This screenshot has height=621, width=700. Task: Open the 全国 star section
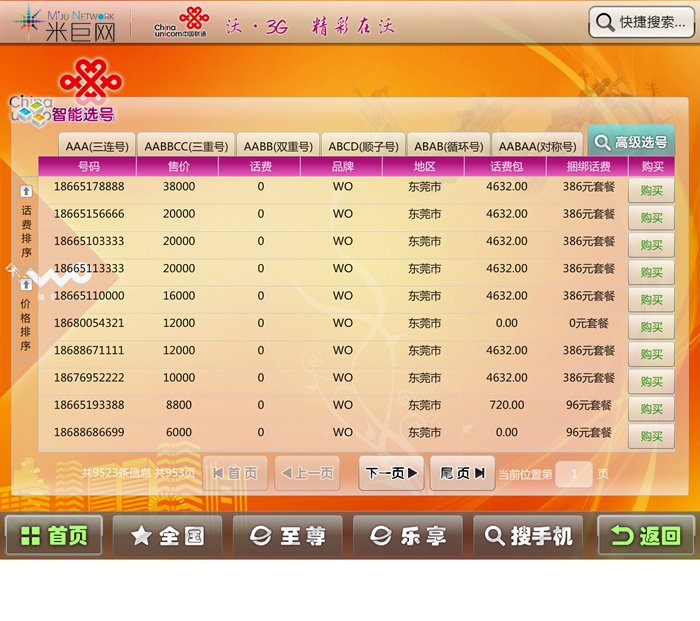tap(167, 536)
